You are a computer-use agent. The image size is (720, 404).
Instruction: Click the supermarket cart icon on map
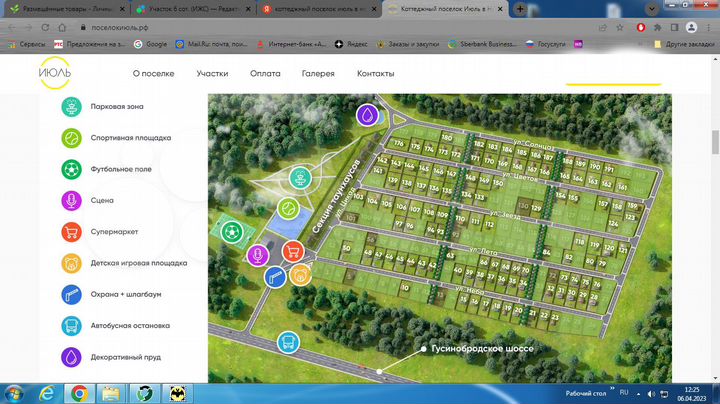click(x=275, y=252)
